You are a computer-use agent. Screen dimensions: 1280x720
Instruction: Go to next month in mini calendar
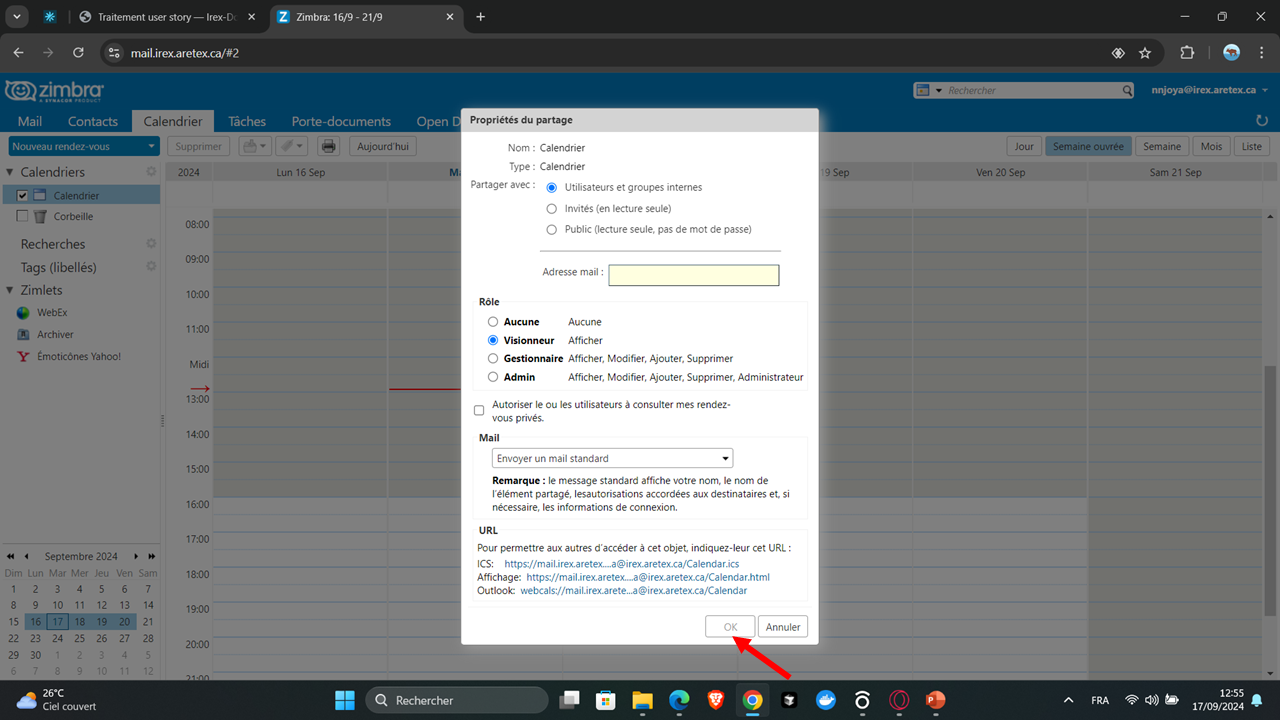coord(138,556)
